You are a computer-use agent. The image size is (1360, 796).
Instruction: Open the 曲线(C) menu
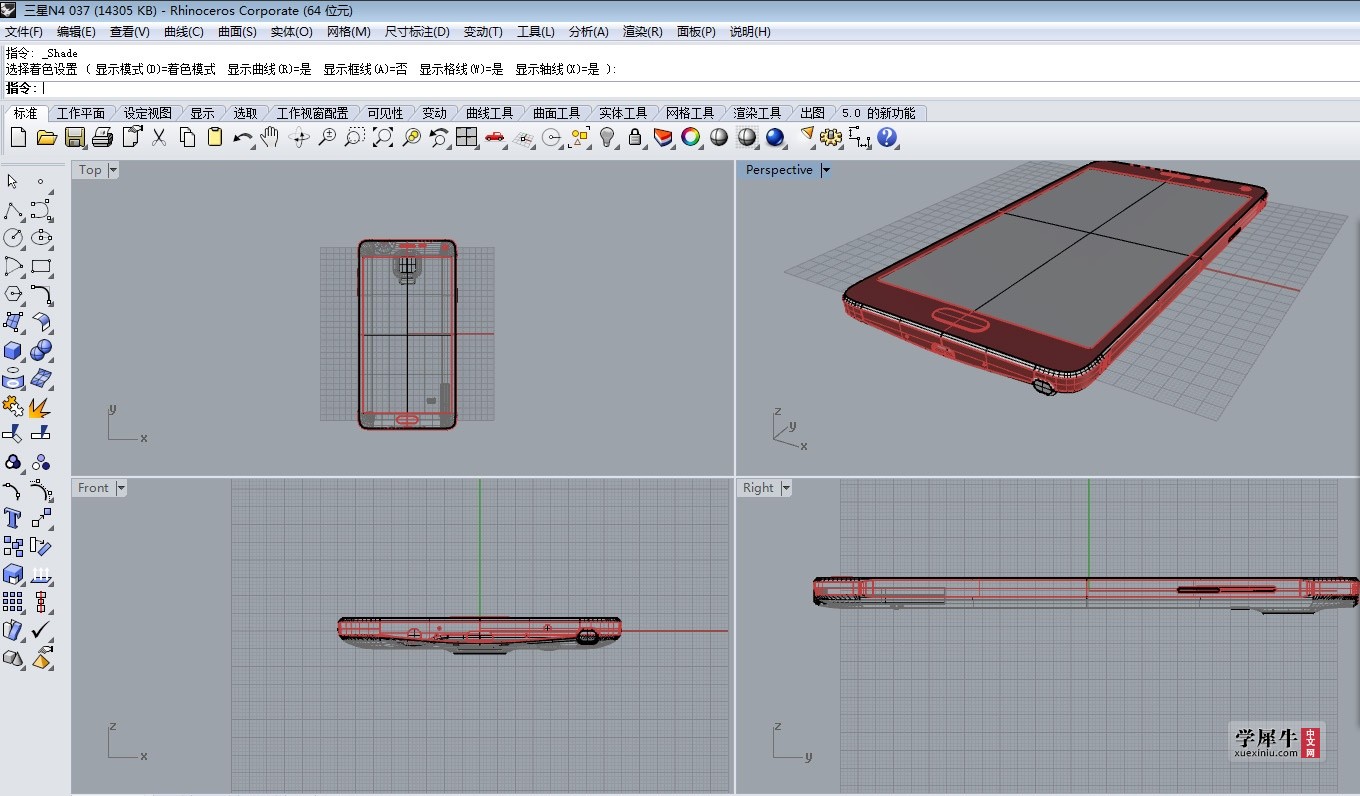184,31
